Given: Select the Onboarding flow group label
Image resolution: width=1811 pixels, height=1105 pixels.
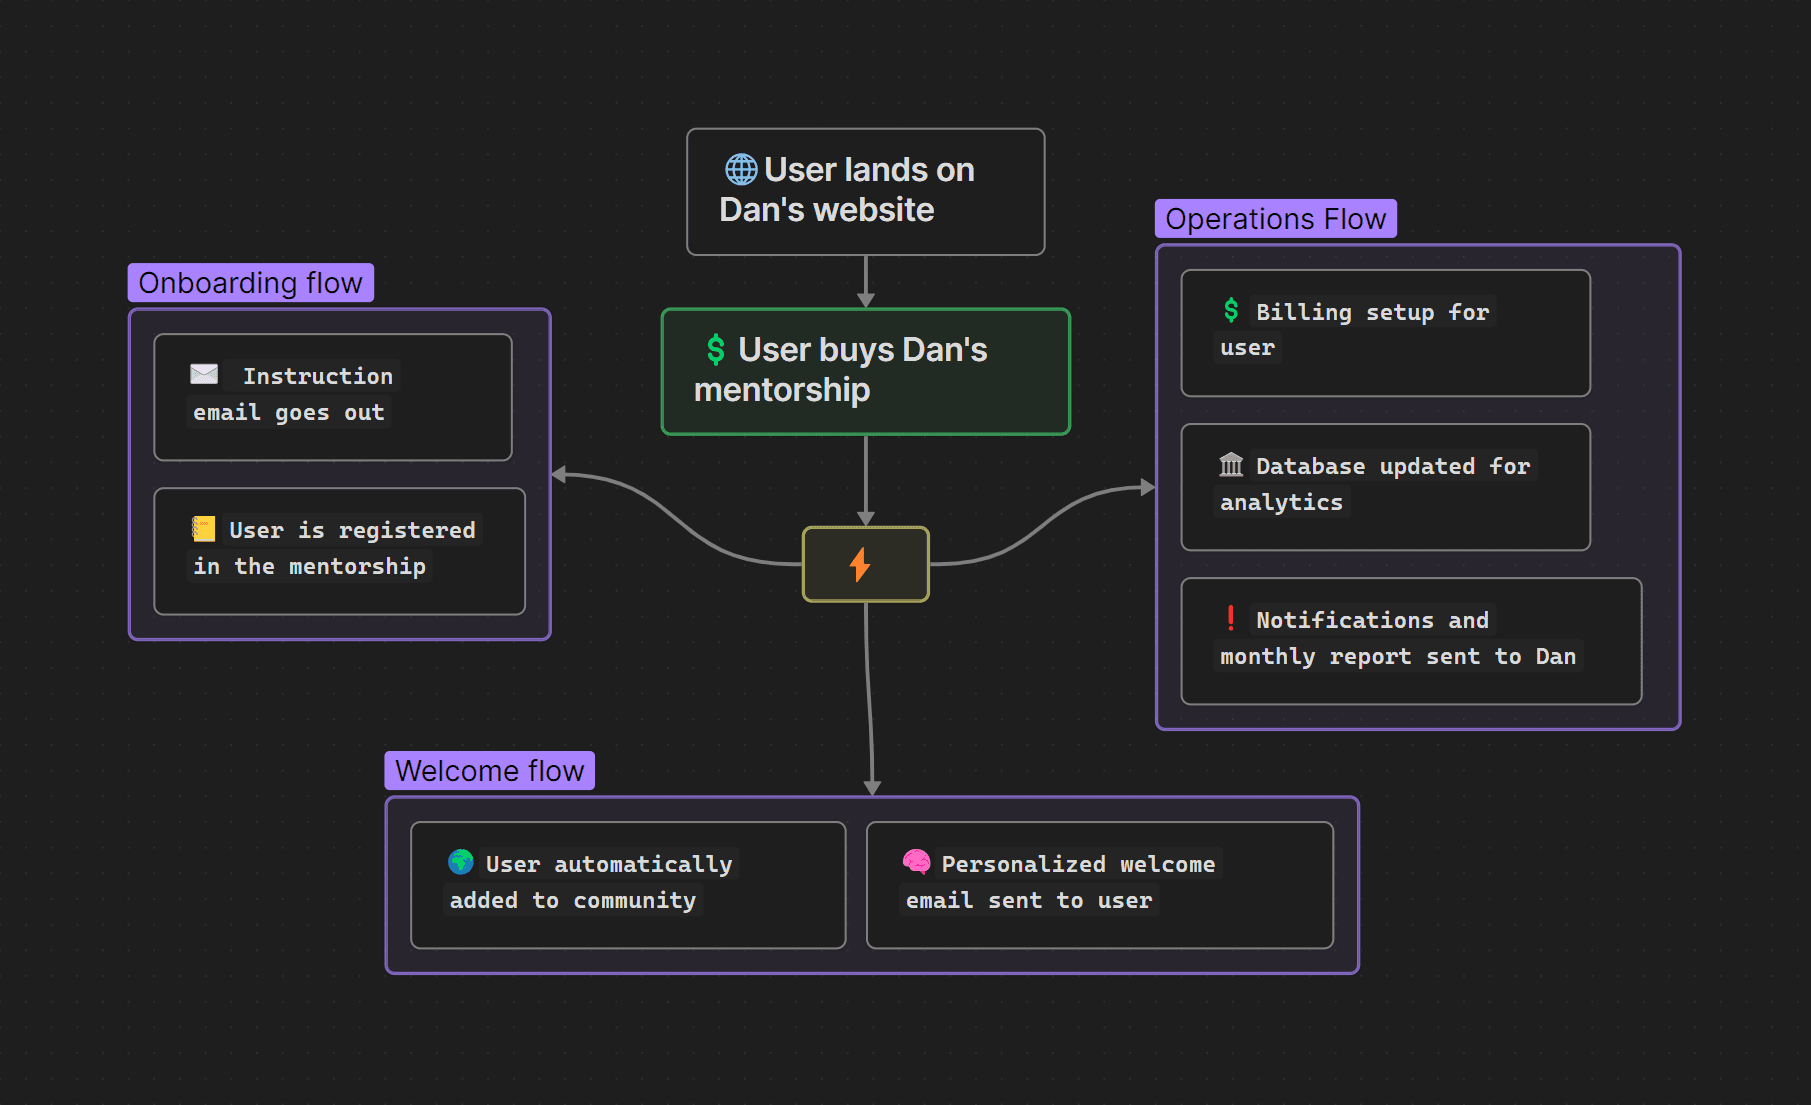Looking at the screenshot, I should (251, 283).
